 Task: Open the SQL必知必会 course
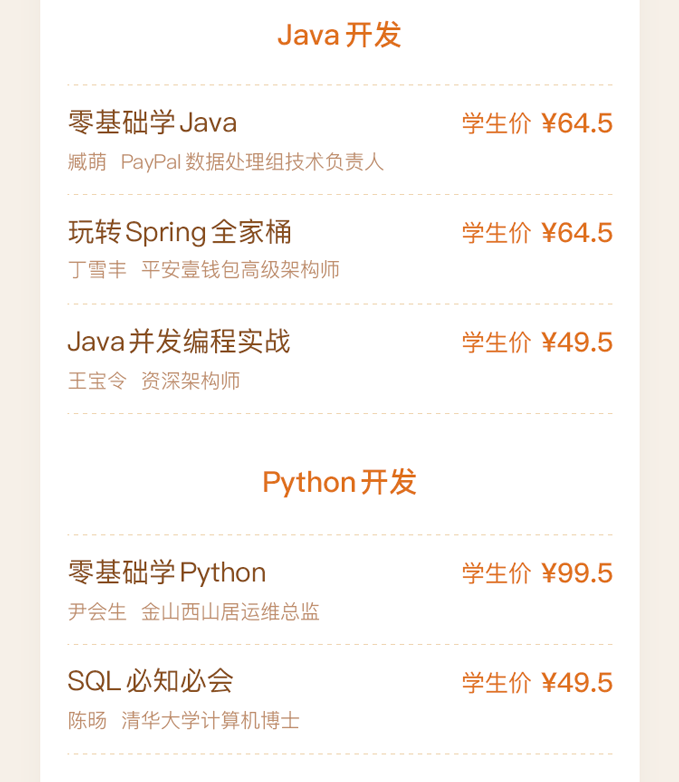click(x=151, y=682)
